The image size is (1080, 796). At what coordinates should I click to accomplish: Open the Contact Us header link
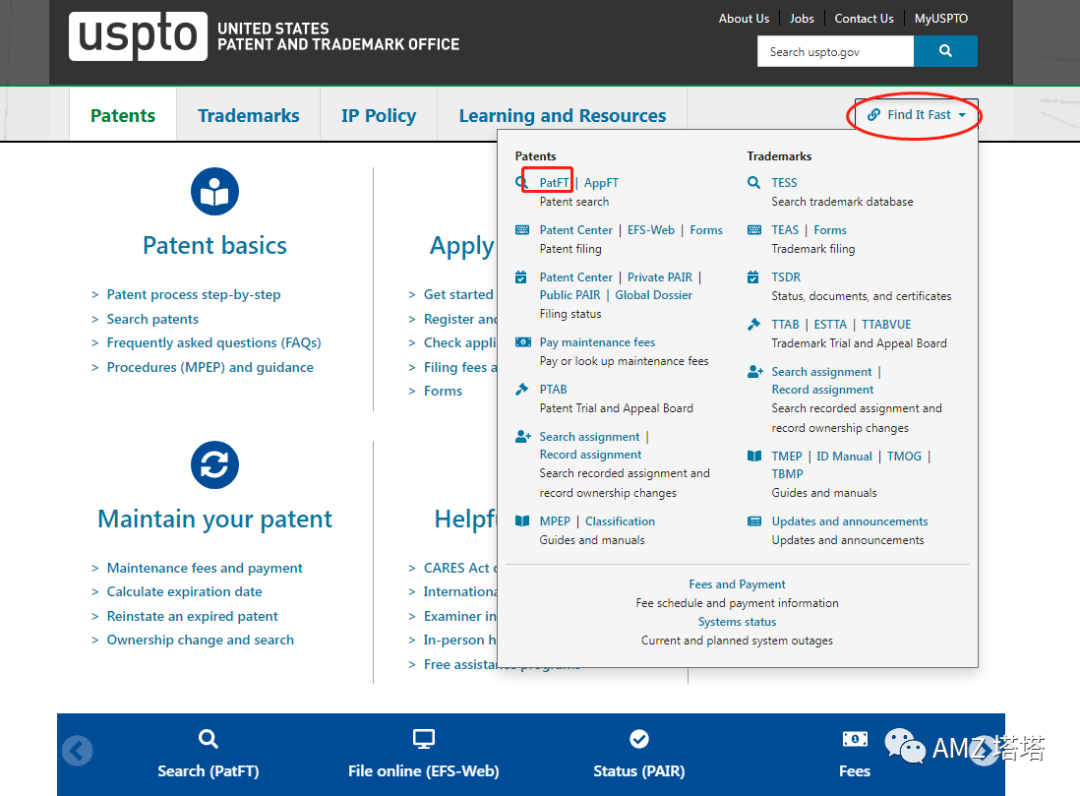coord(864,19)
